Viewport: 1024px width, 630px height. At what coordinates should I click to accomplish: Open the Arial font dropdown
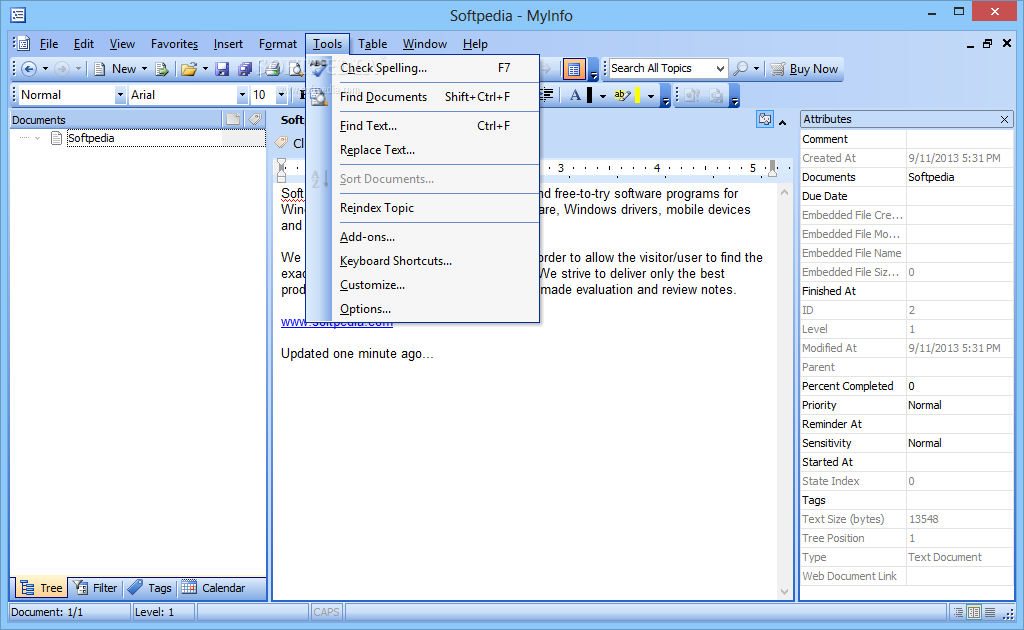(242, 95)
